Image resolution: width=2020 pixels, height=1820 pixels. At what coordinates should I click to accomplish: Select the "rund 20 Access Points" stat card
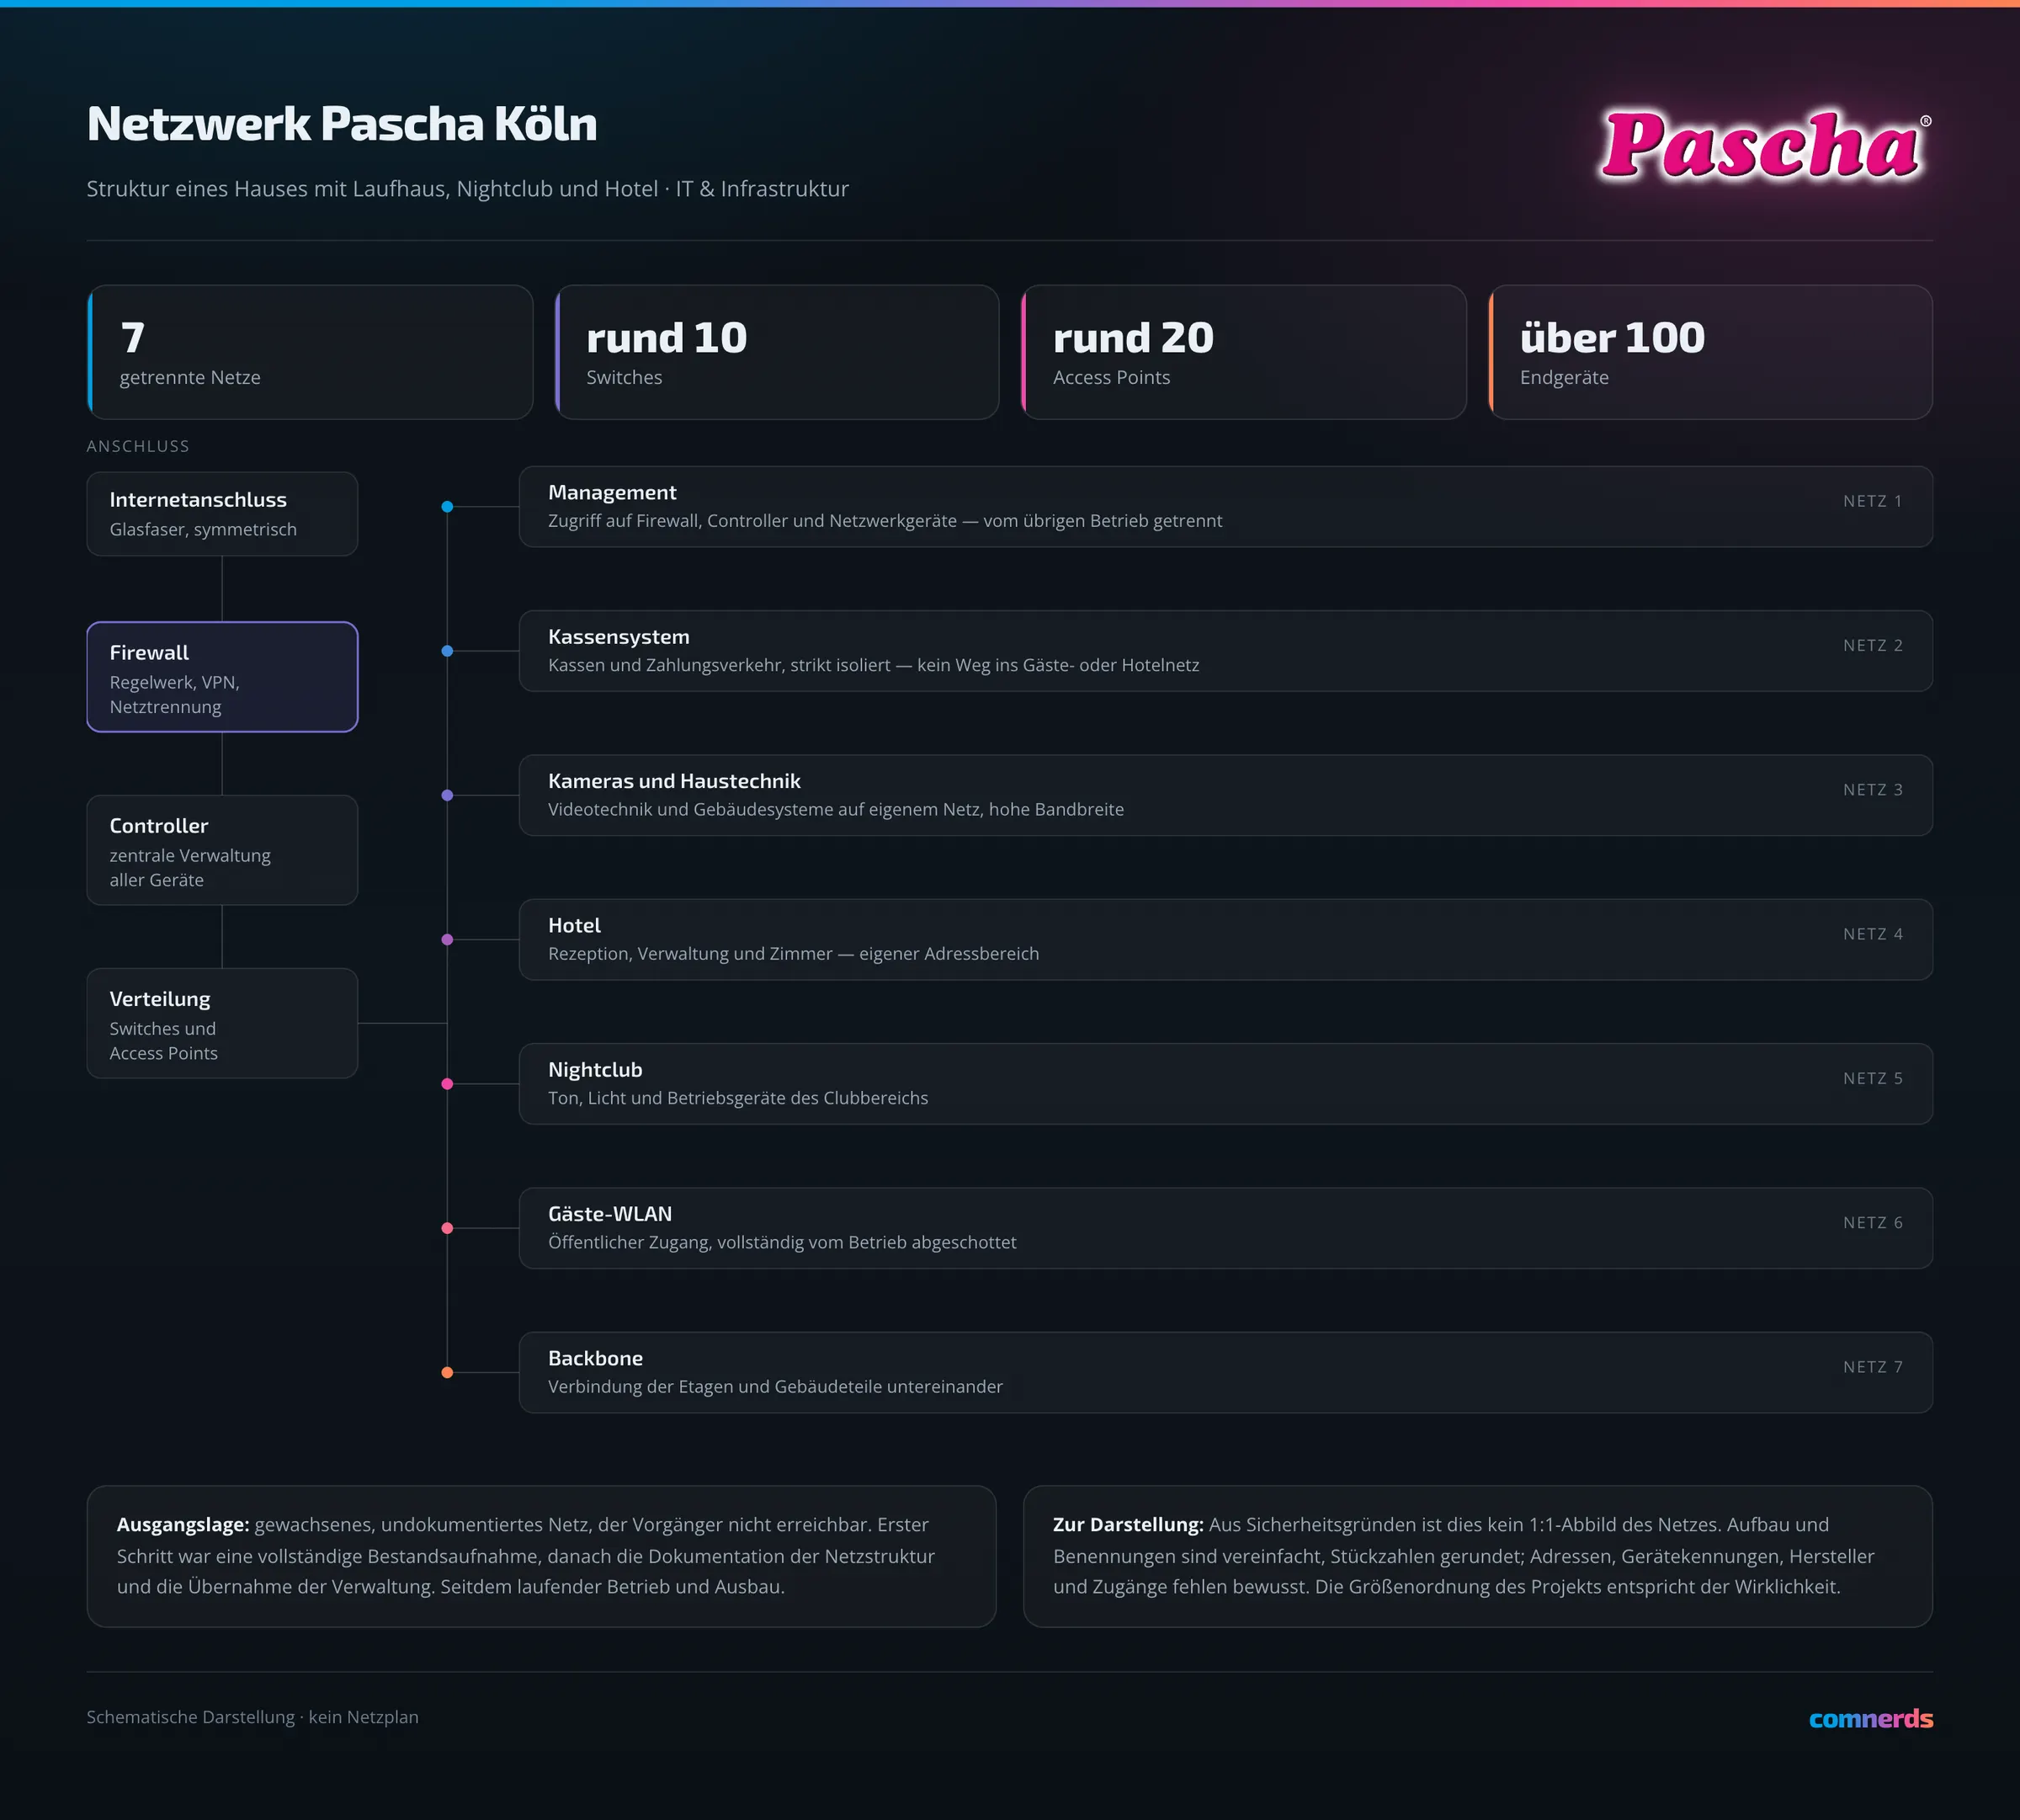click(1244, 352)
